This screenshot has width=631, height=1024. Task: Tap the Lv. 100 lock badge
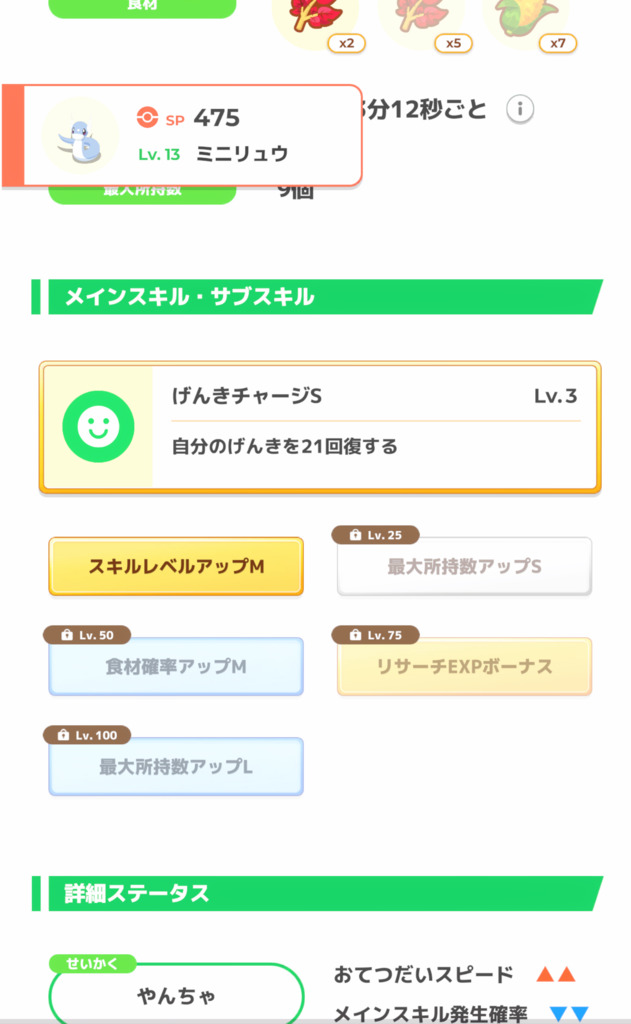pos(87,735)
